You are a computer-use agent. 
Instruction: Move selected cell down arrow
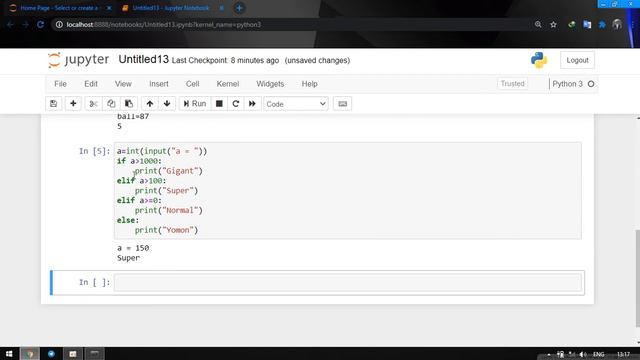167,104
